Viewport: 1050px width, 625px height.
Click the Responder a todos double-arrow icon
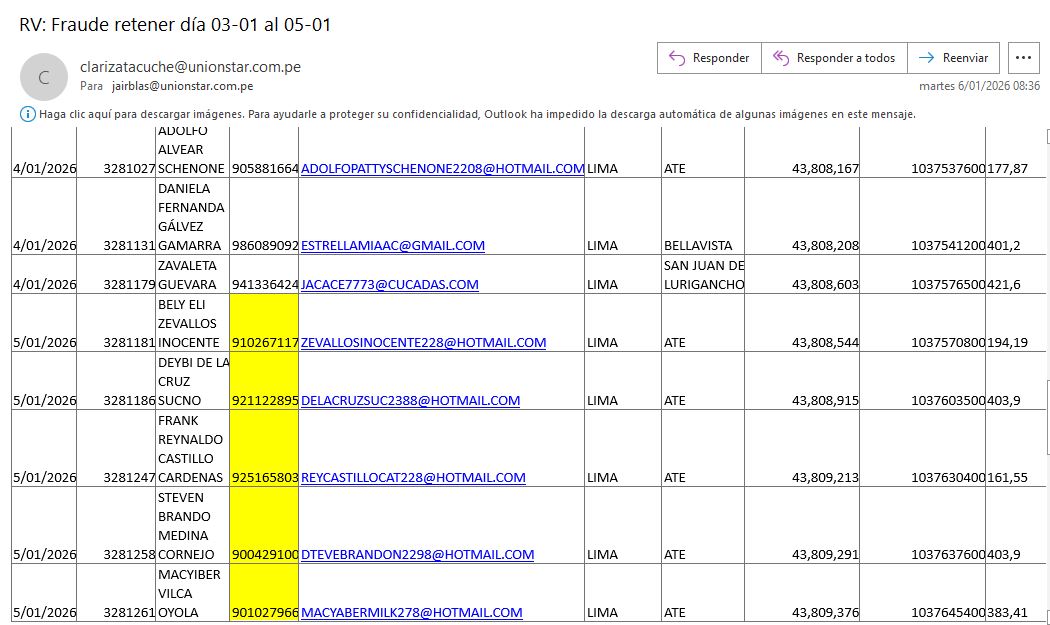pyautogui.click(x=781, y=58)
